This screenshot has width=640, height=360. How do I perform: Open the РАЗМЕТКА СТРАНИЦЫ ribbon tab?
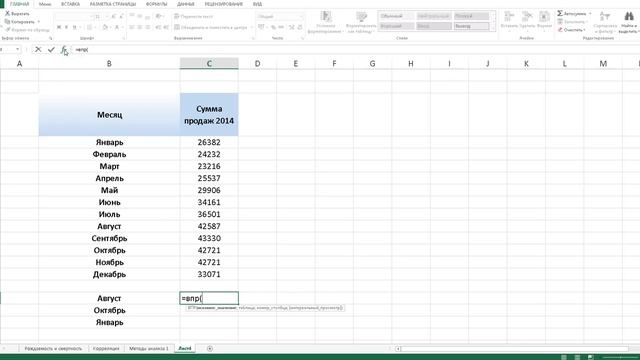[x=113, y=4]
